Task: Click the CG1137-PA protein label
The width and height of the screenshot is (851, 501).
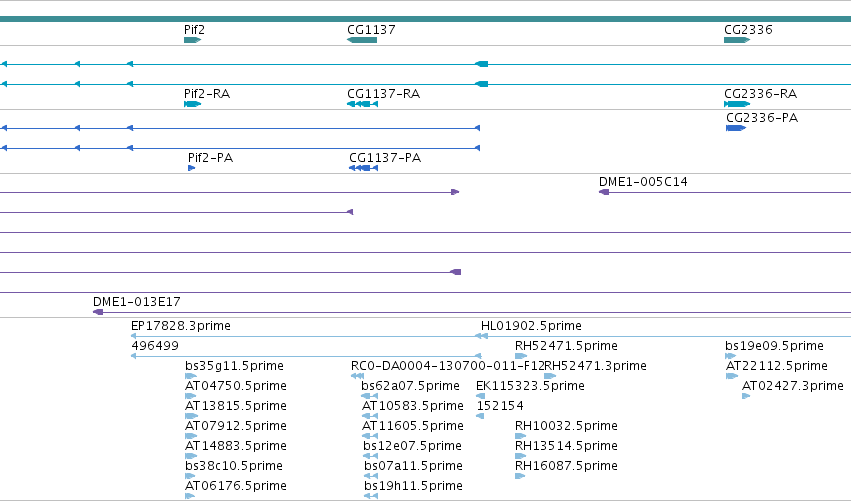Action: pos(385,158)
